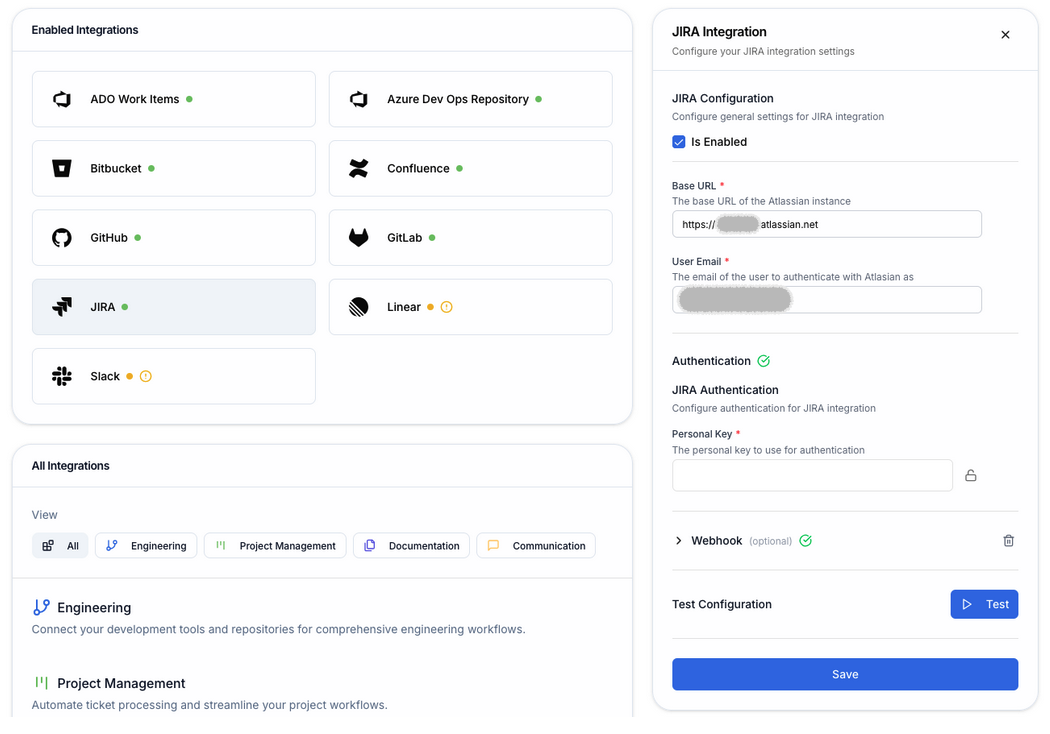
Task: Click the 'All Integrations' heading
Action: point(70,466)
